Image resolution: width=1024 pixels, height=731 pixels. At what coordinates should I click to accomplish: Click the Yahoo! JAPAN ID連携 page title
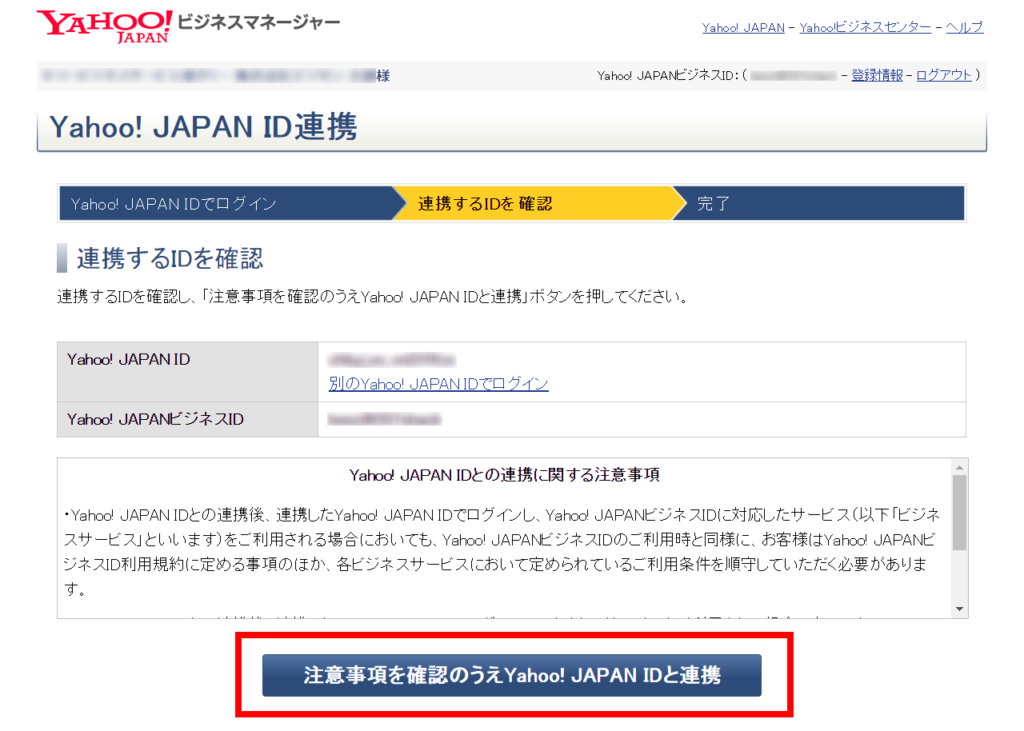coord(204,127)
